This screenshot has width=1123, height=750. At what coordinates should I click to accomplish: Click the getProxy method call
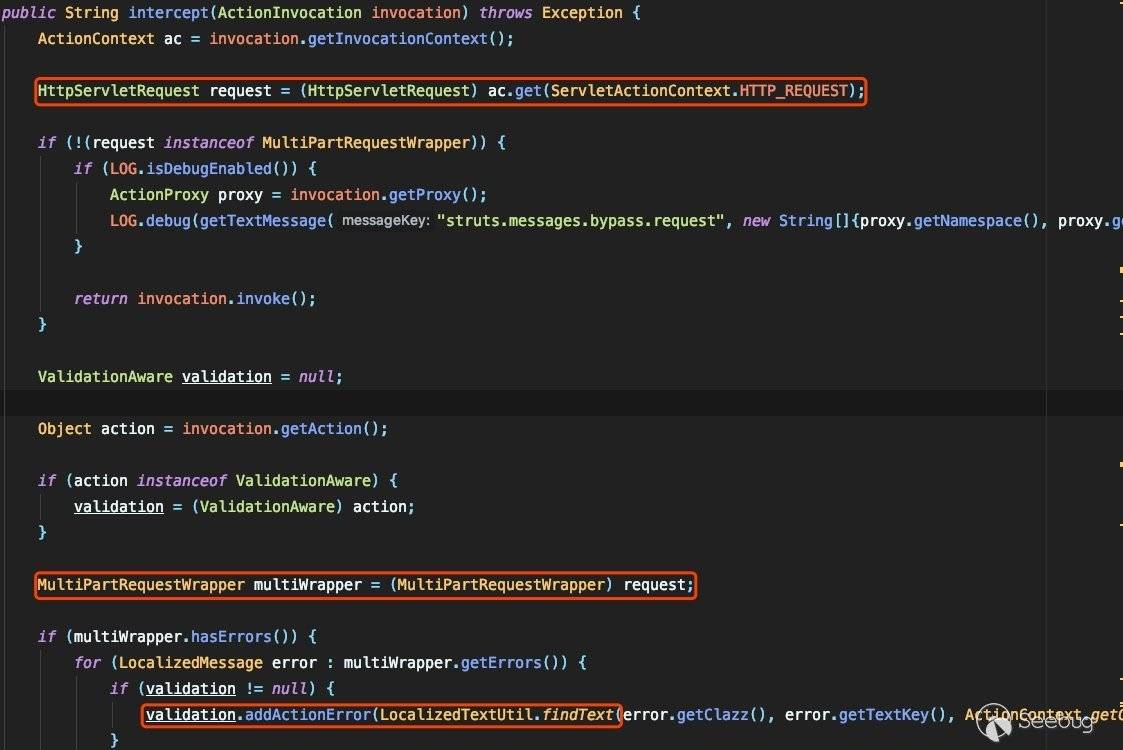pyautogui.click(x=425, y=195)
